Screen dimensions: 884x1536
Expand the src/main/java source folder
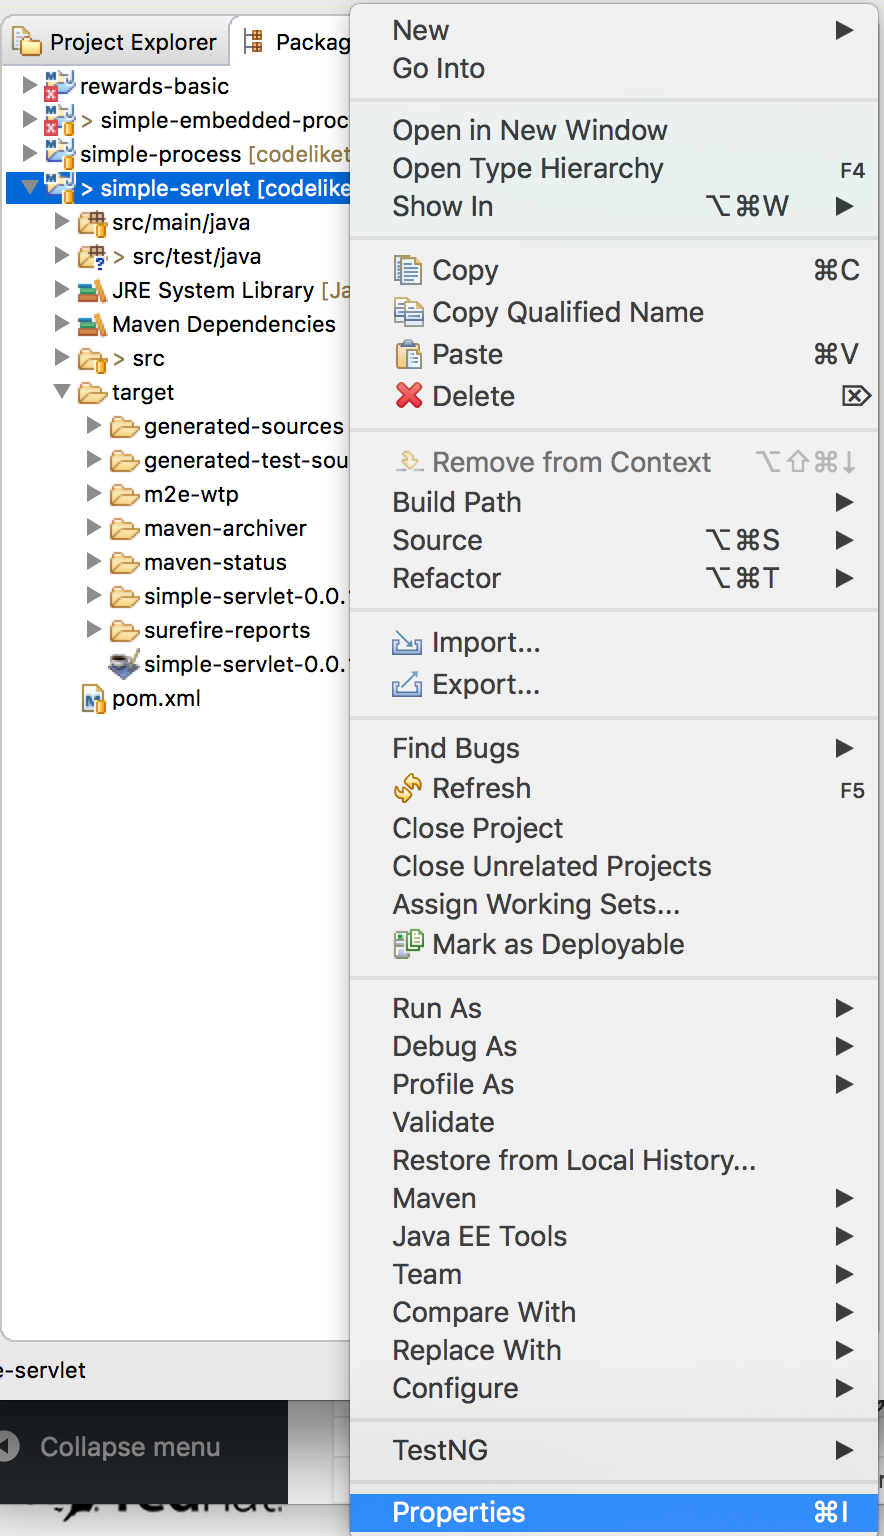coord(62,222)
